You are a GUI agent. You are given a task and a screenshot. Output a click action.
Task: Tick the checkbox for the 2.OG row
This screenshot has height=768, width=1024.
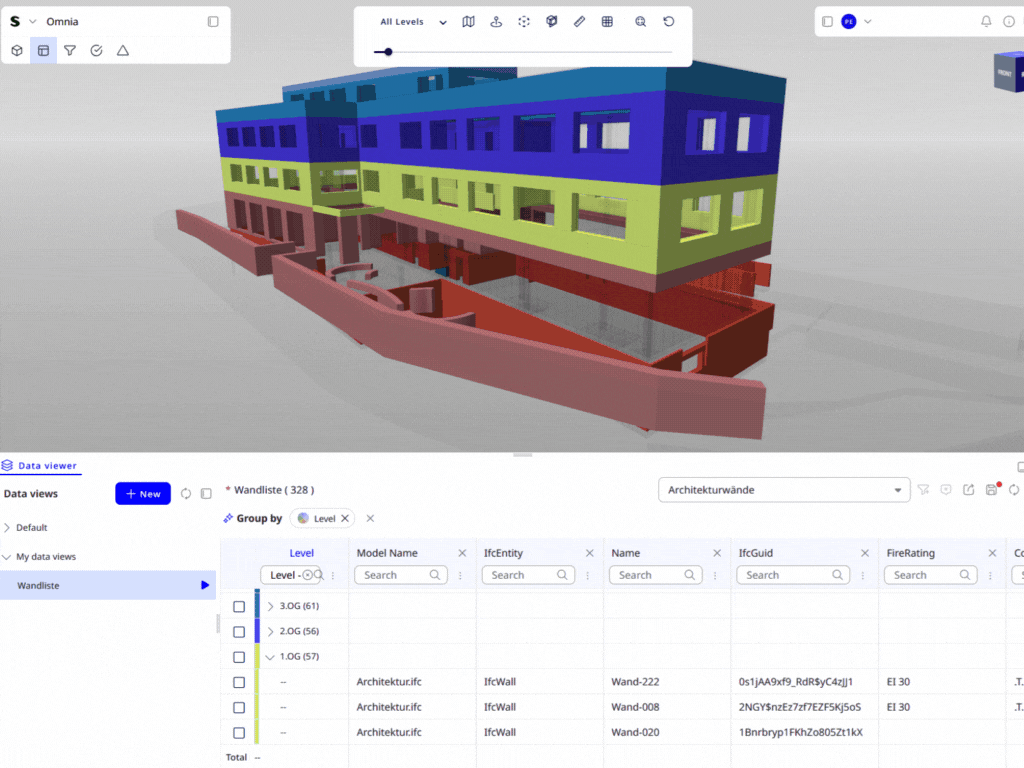pos(238,631)
